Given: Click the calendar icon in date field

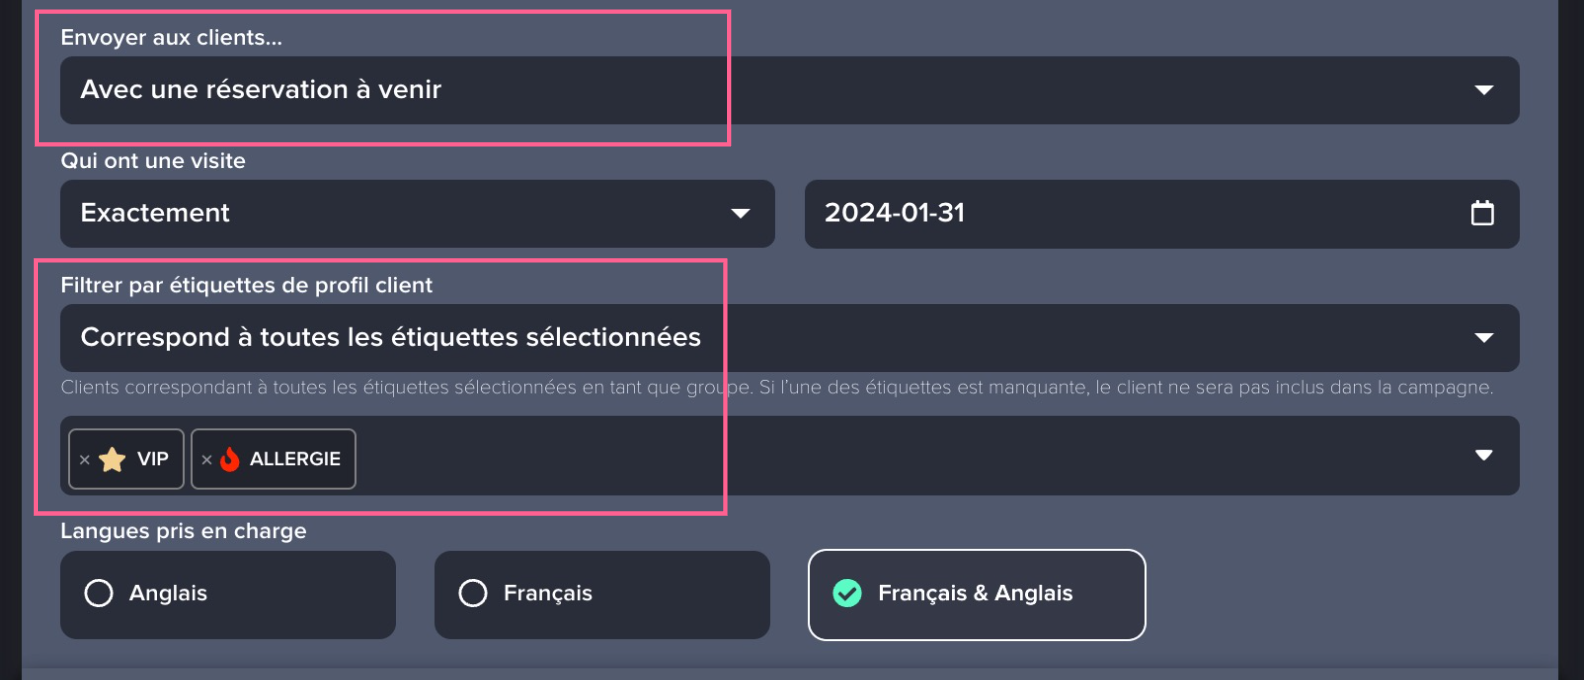Looking at the screenshot, I should (1482, 213).
